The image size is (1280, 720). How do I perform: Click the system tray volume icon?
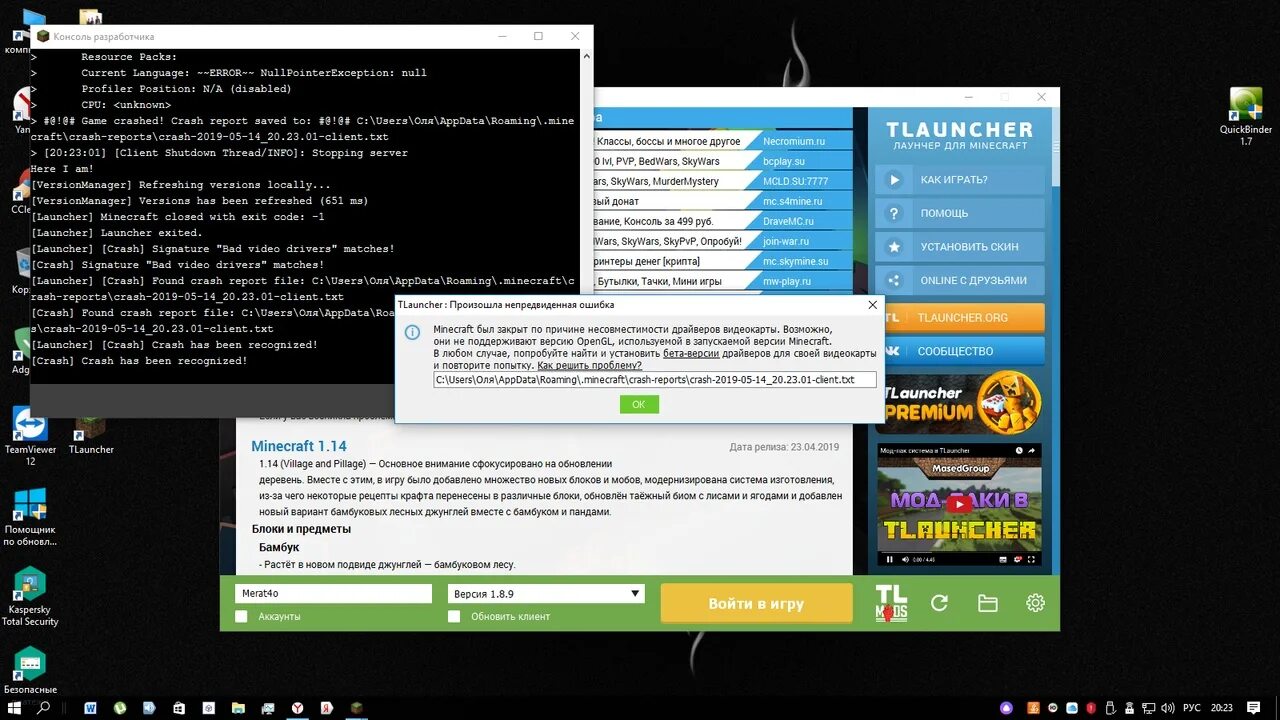tap(1166, 707)
